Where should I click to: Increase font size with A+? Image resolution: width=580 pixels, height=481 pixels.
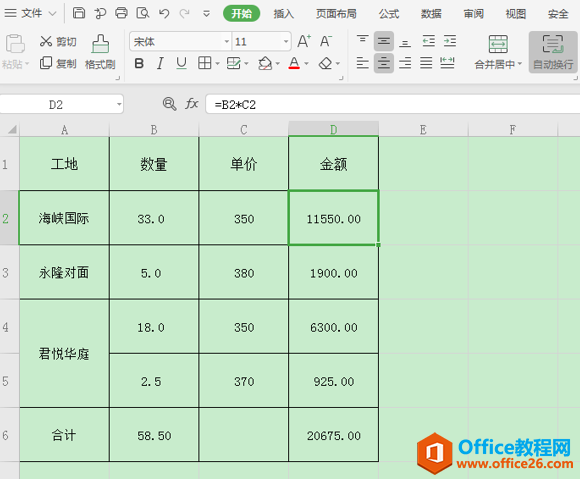[x=304, y=41]
